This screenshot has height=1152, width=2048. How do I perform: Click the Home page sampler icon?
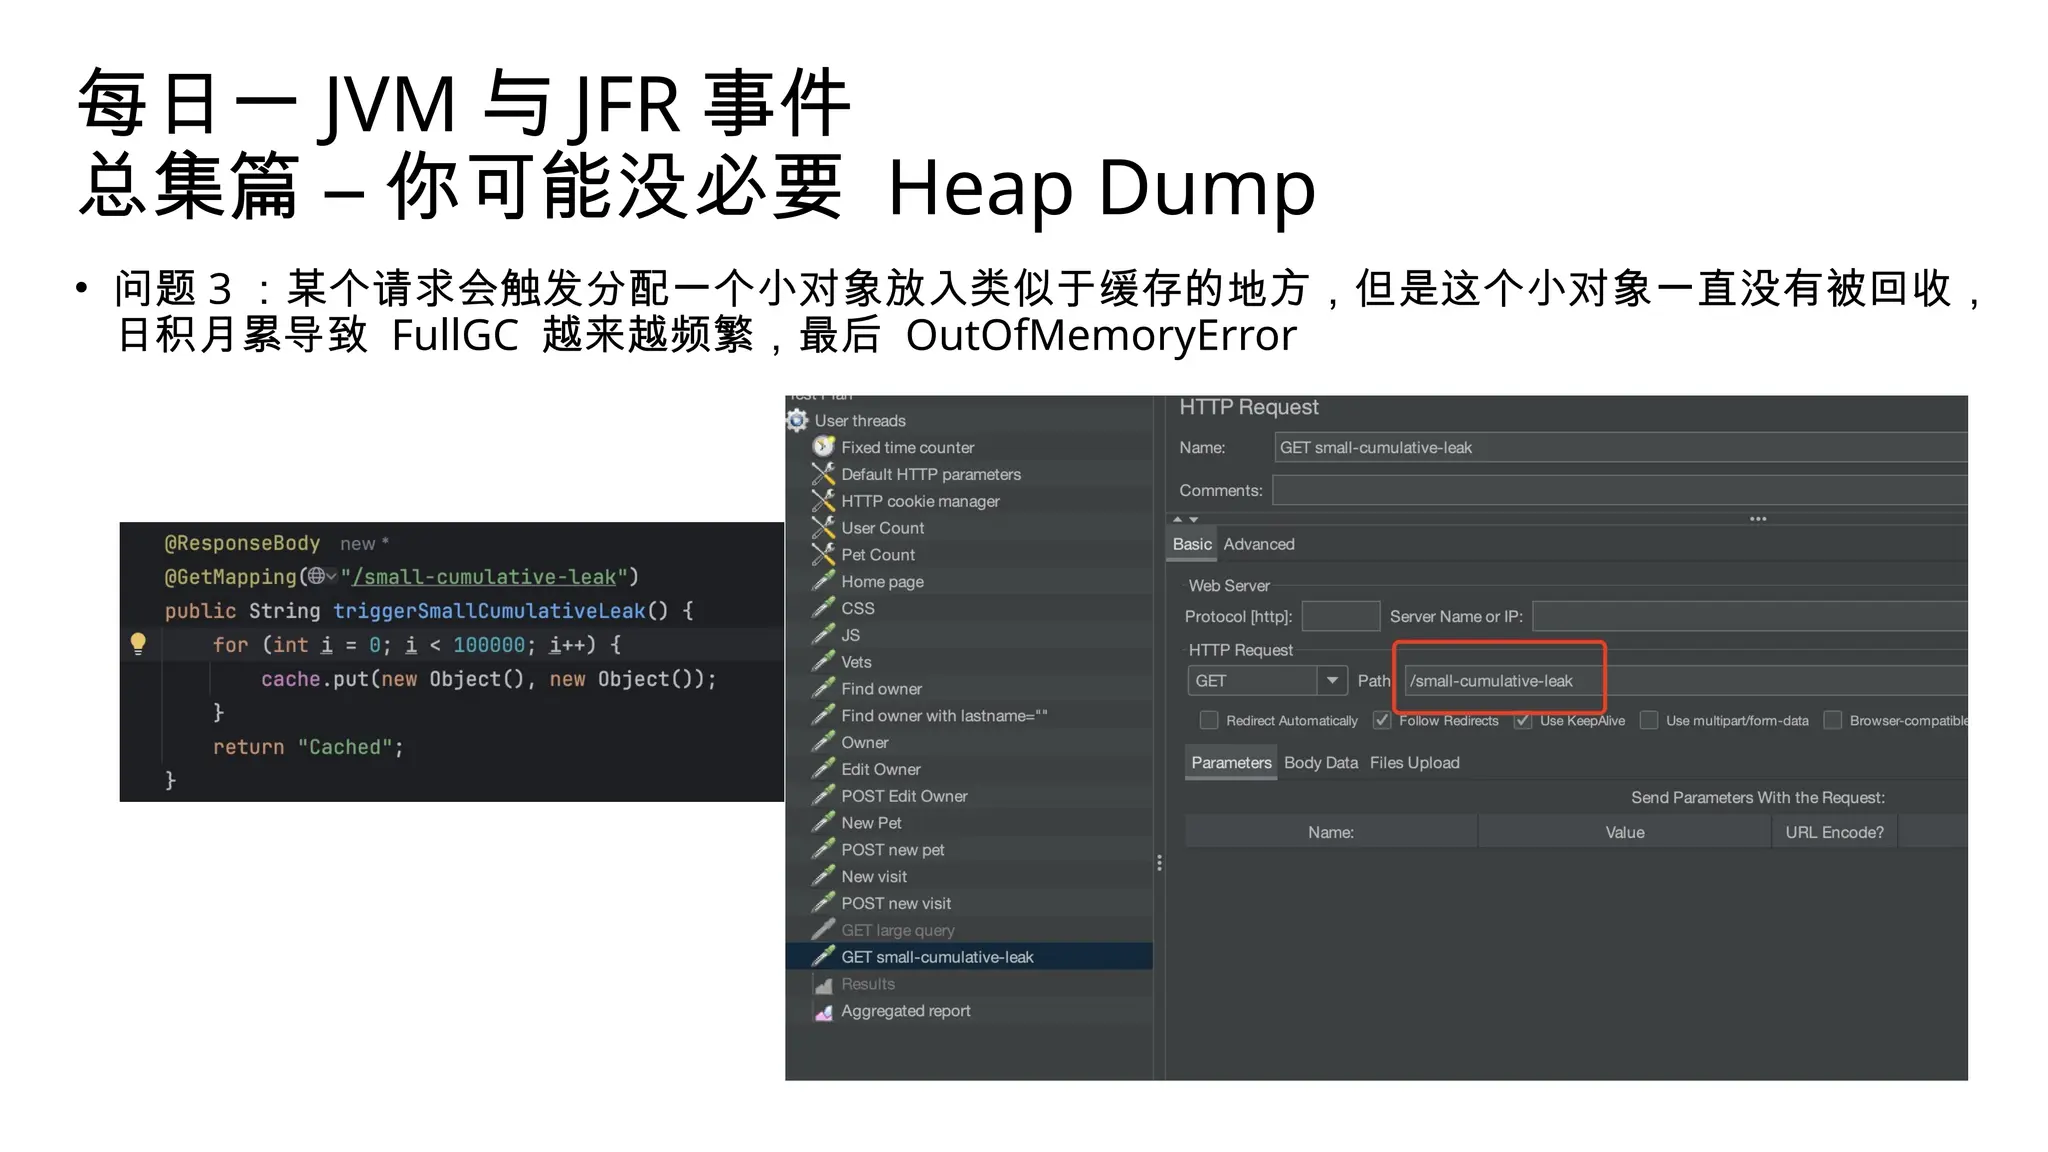[x=823, y=581]
